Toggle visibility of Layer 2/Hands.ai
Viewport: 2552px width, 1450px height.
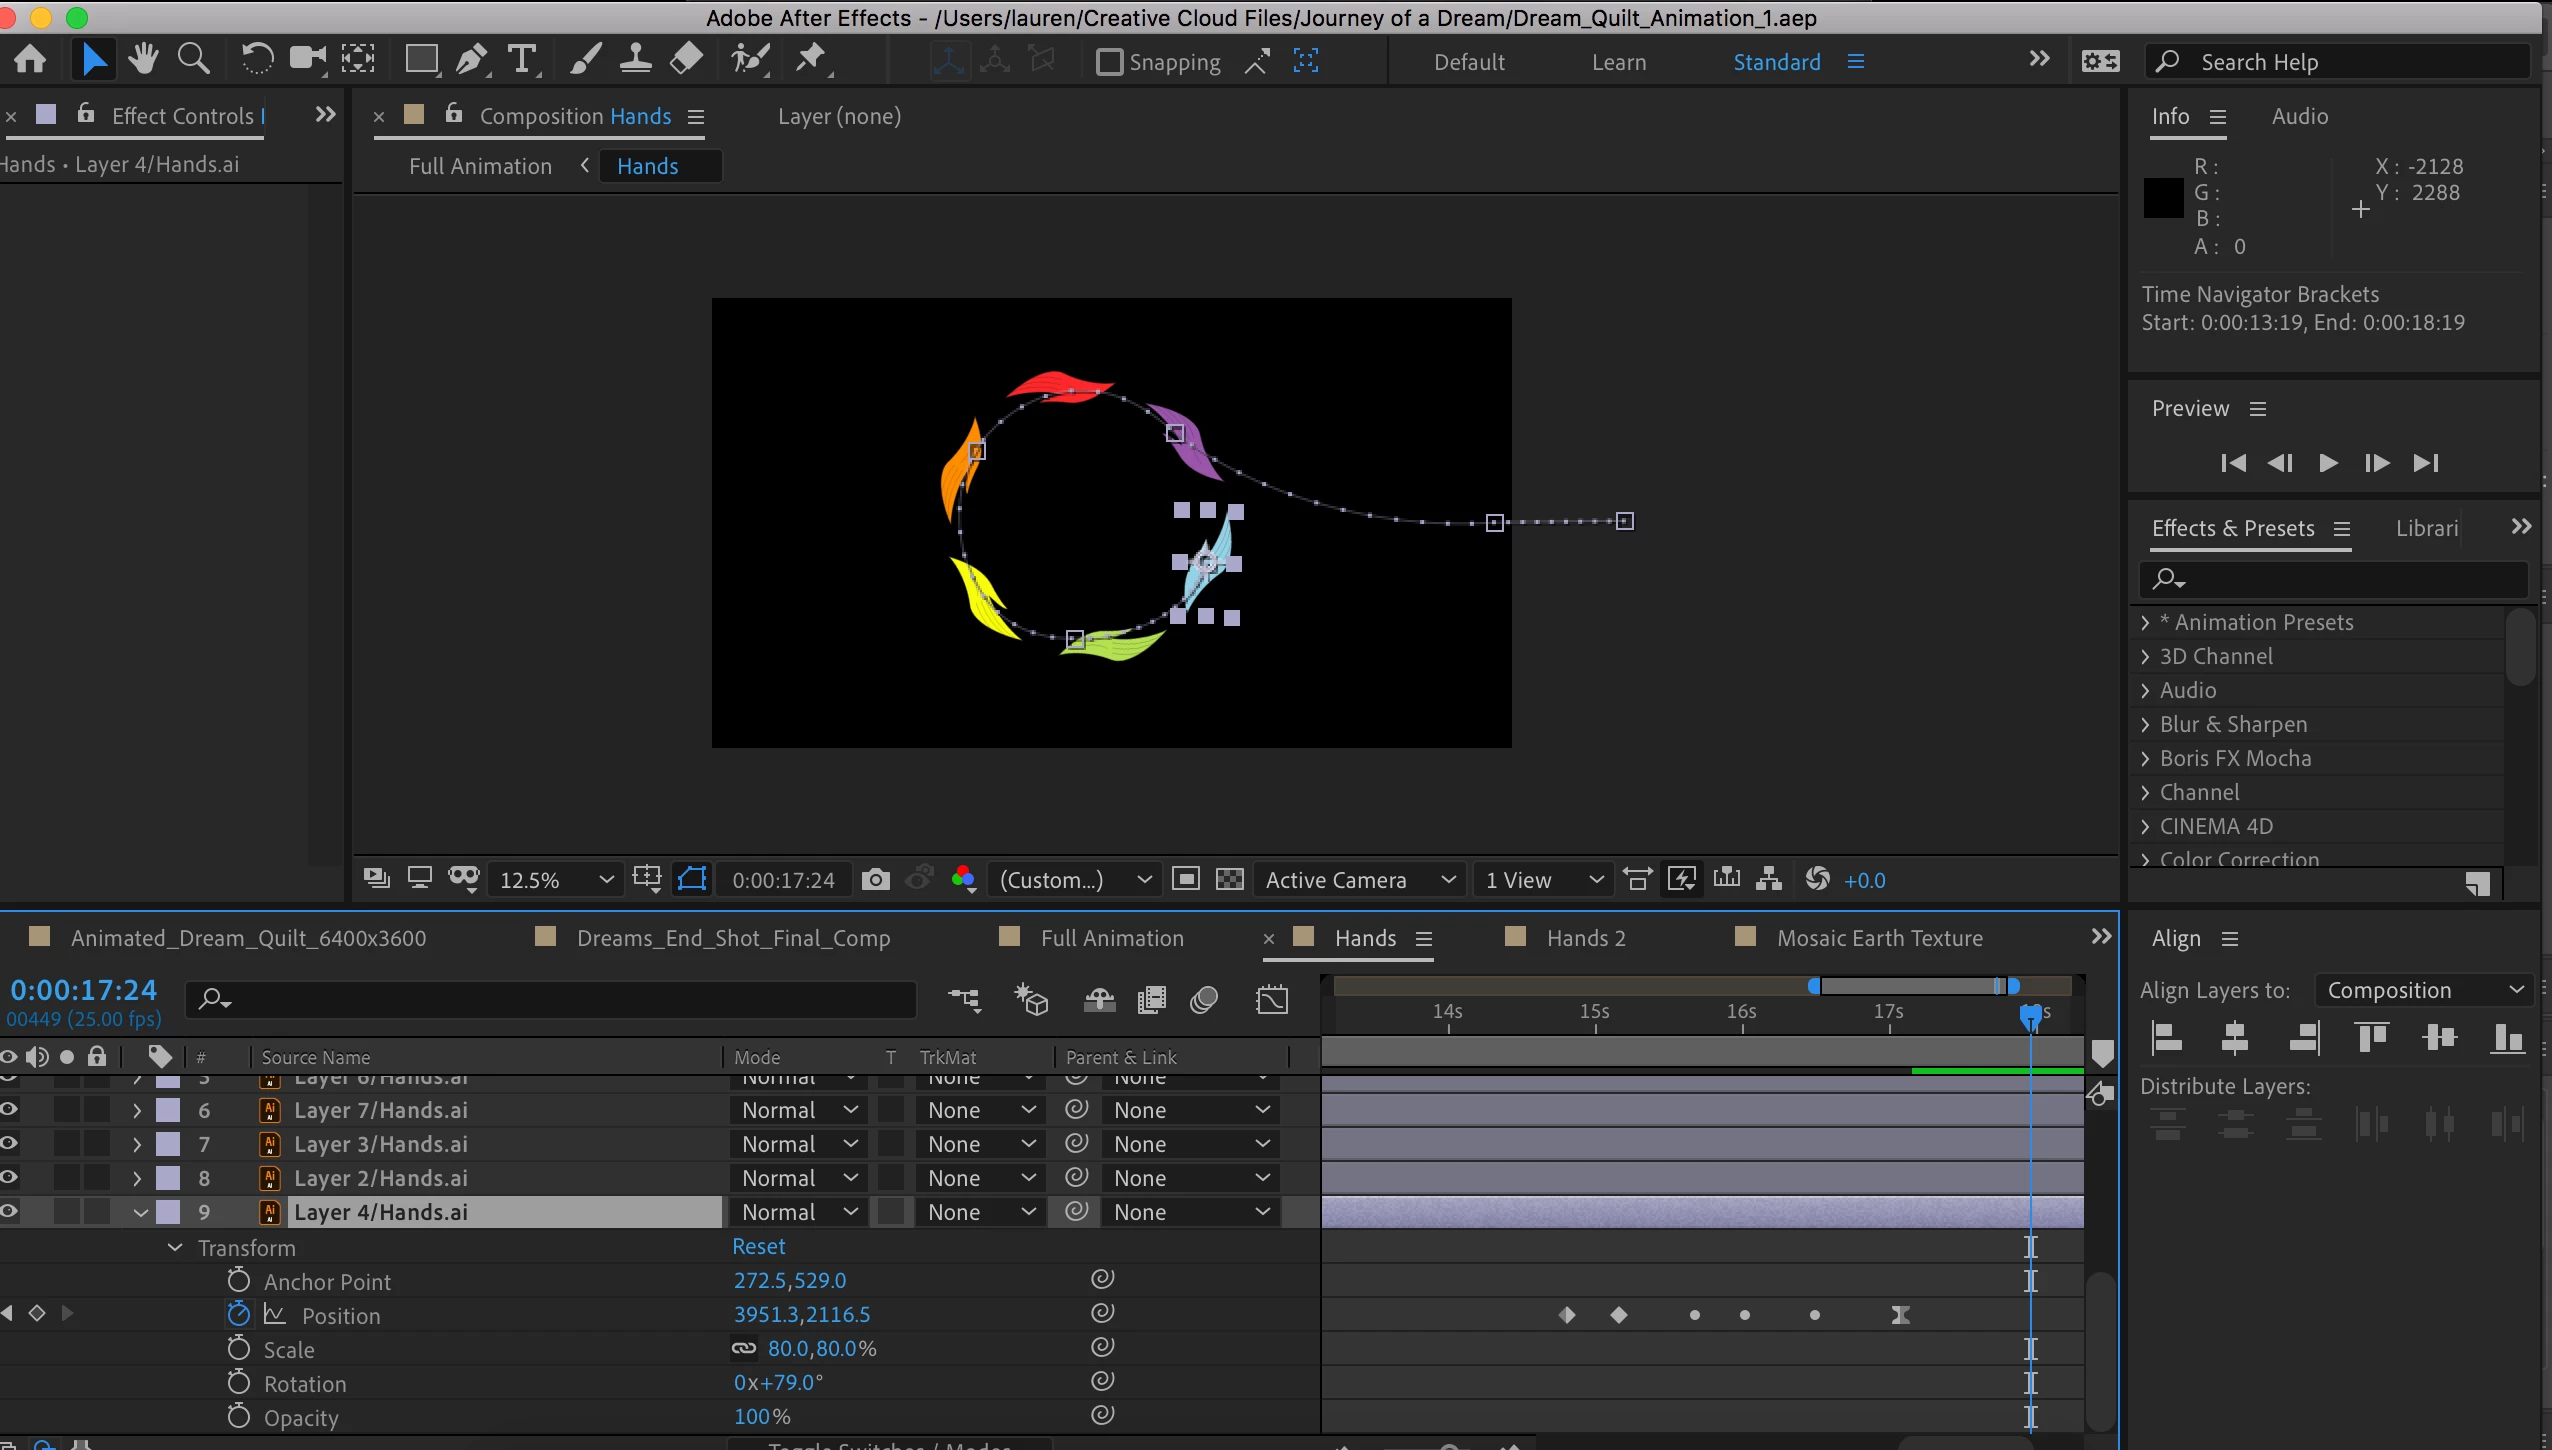pos(9,1177)
